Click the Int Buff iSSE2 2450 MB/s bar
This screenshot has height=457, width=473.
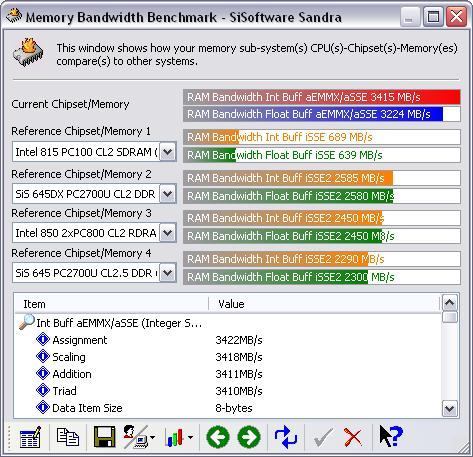[x=322, y=218]
